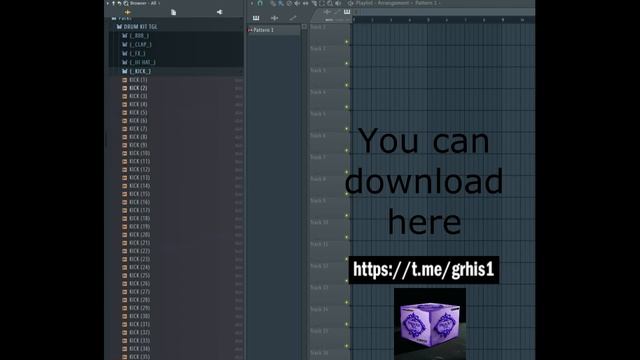
Task: Click the file icon beside KICK (2)
Action: coord(124,88)
